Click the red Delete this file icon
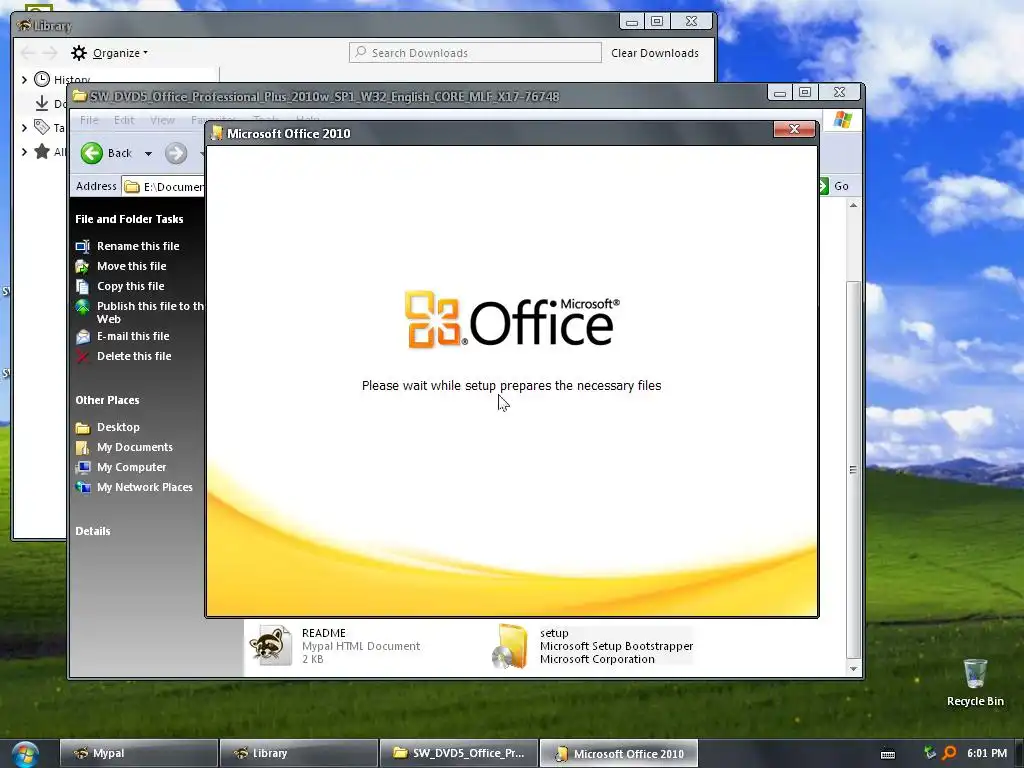The width and height of the screenshot is (1024, 768). pyautogui.click(x=82, y=357)
